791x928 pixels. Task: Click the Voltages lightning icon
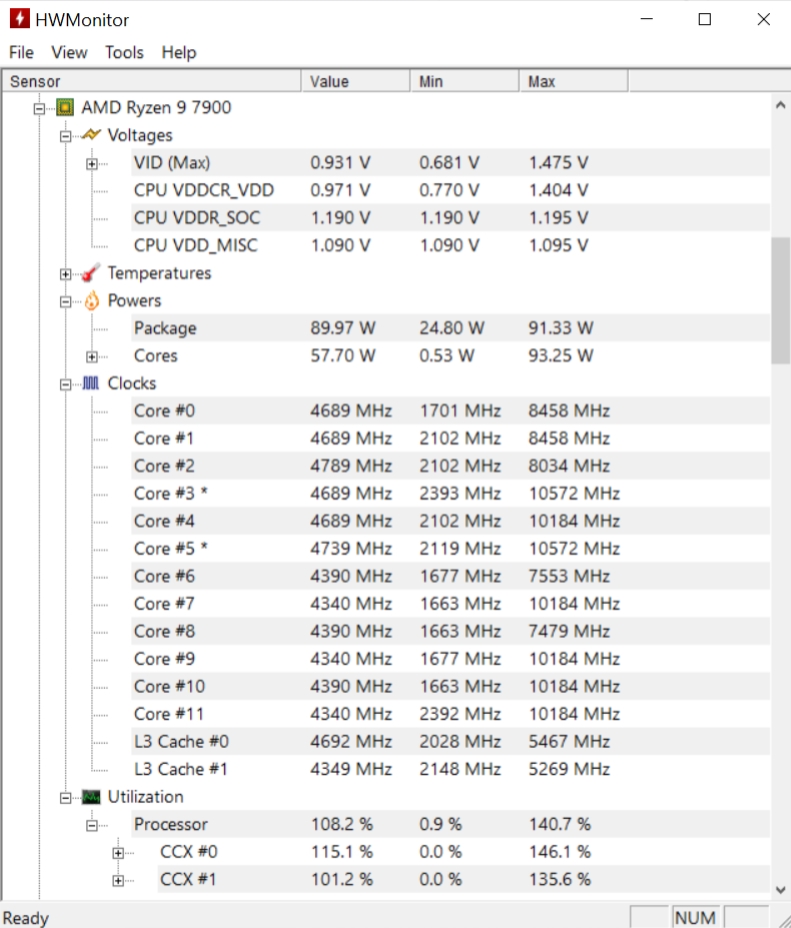[92, 135]
